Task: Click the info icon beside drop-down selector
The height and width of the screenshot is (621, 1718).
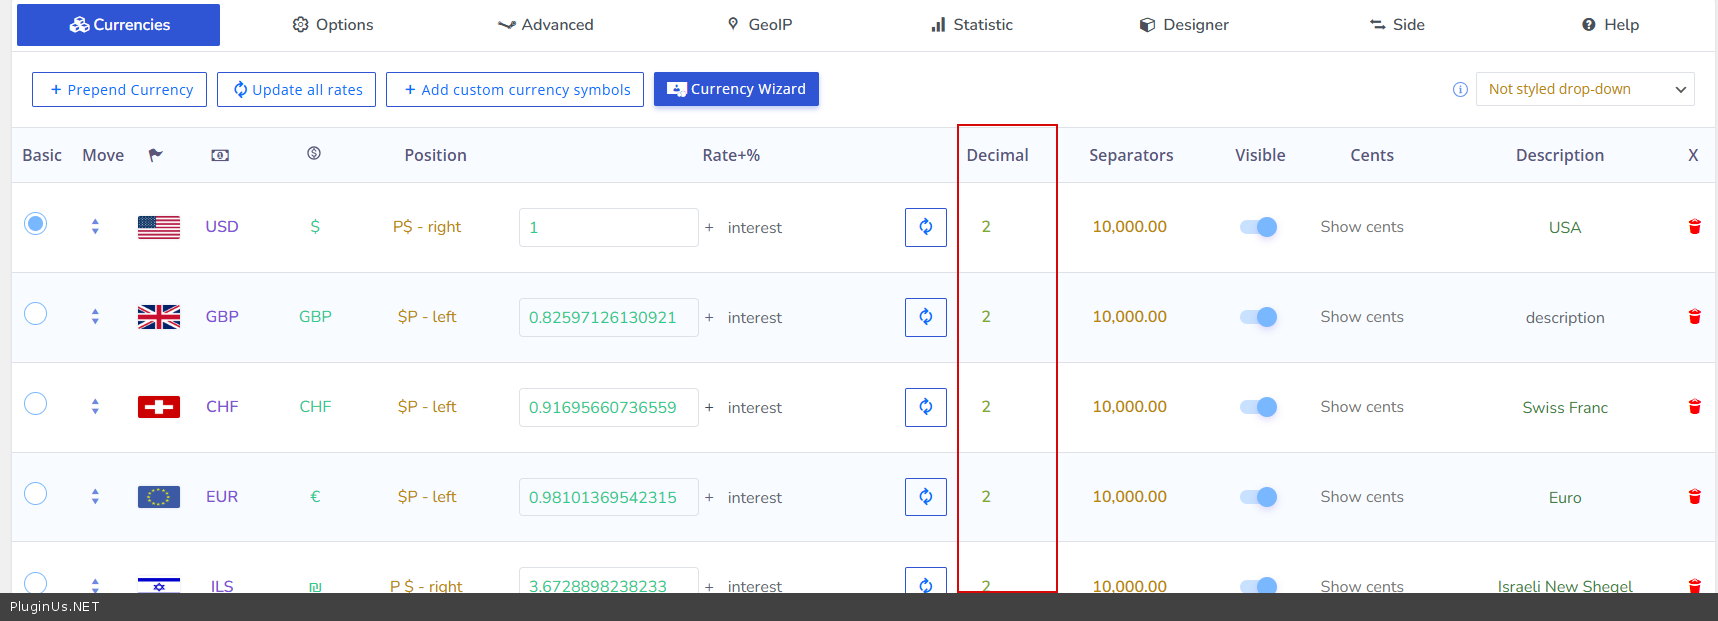Action: pyautogui.click(x=1460, y=90)
